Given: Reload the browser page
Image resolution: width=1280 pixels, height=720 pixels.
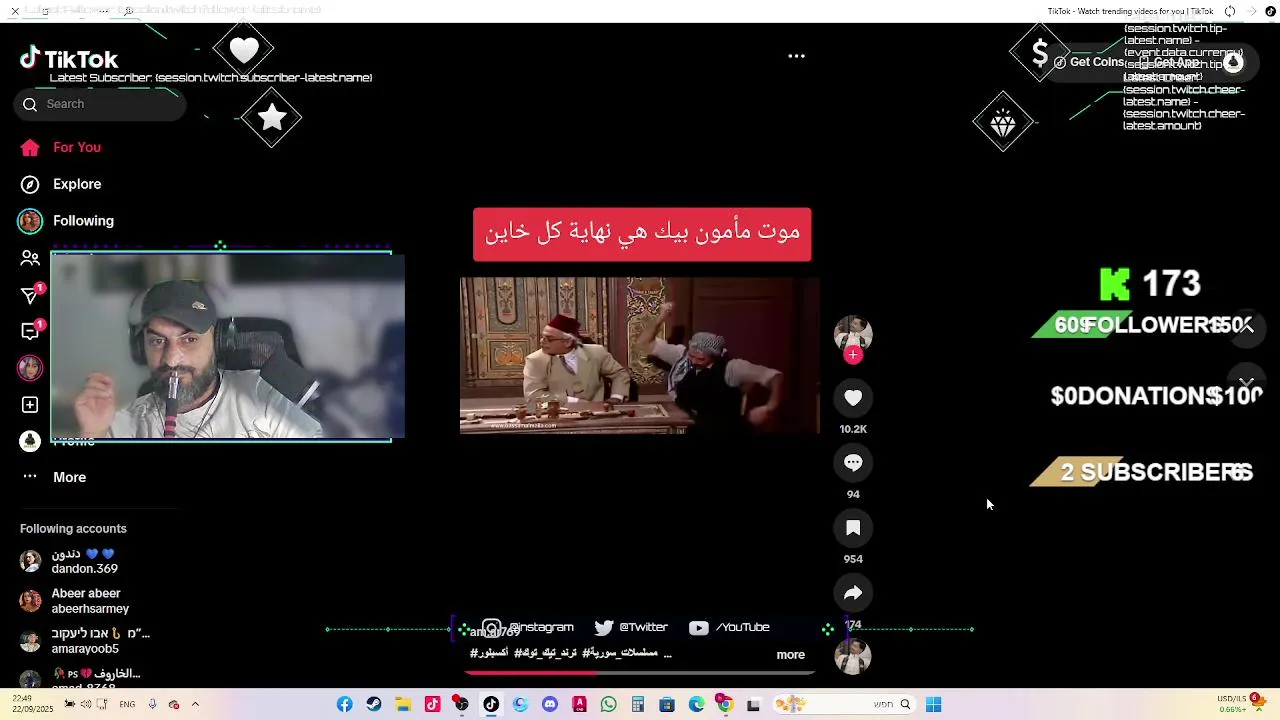Looking at the screenshot, I should point(1230,11).
